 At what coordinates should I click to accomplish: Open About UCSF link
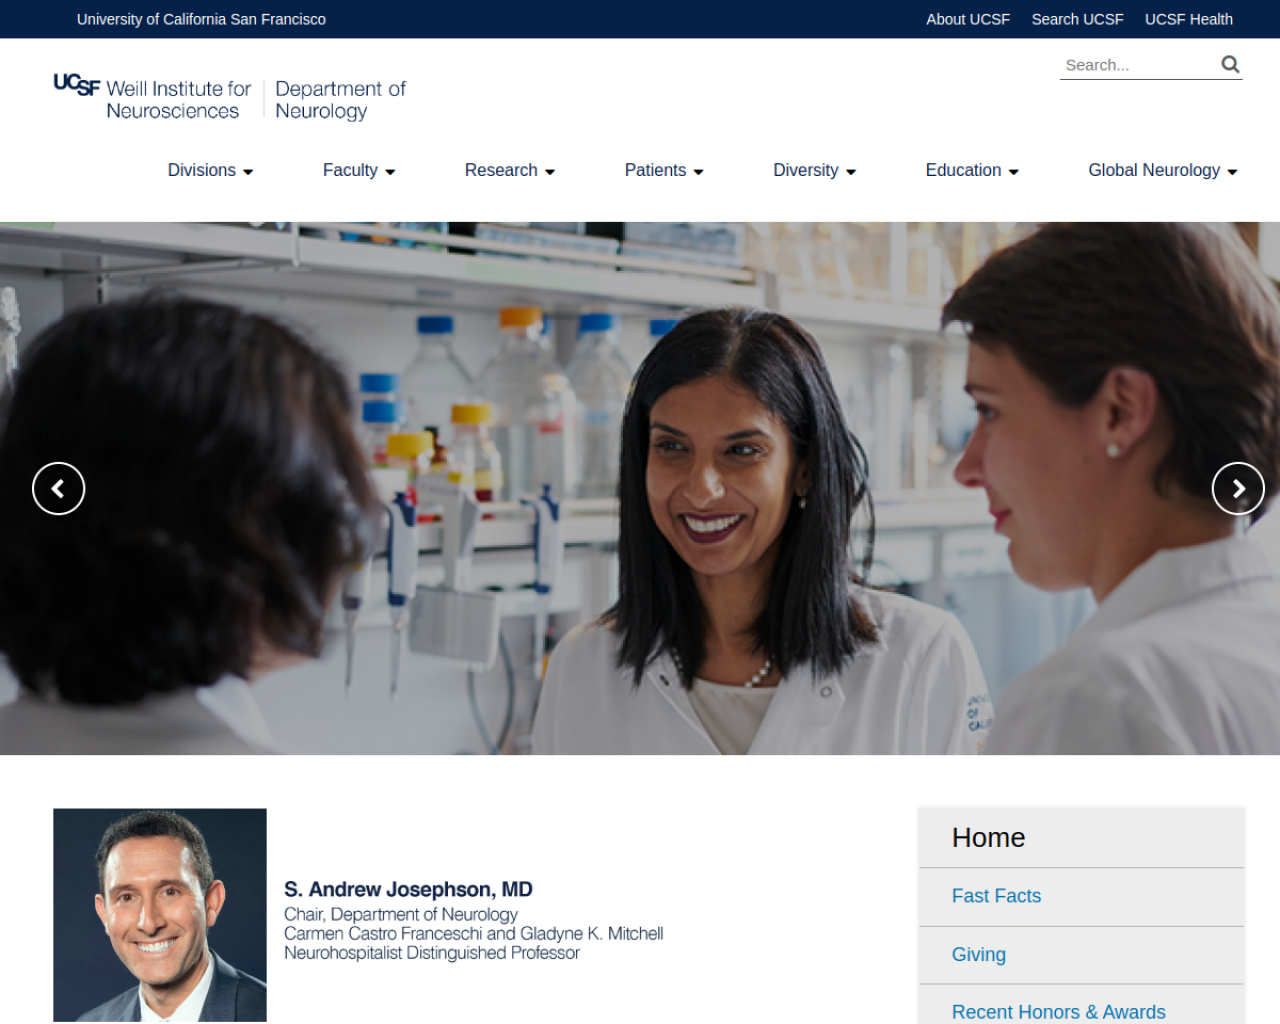(x=968, y=19)
